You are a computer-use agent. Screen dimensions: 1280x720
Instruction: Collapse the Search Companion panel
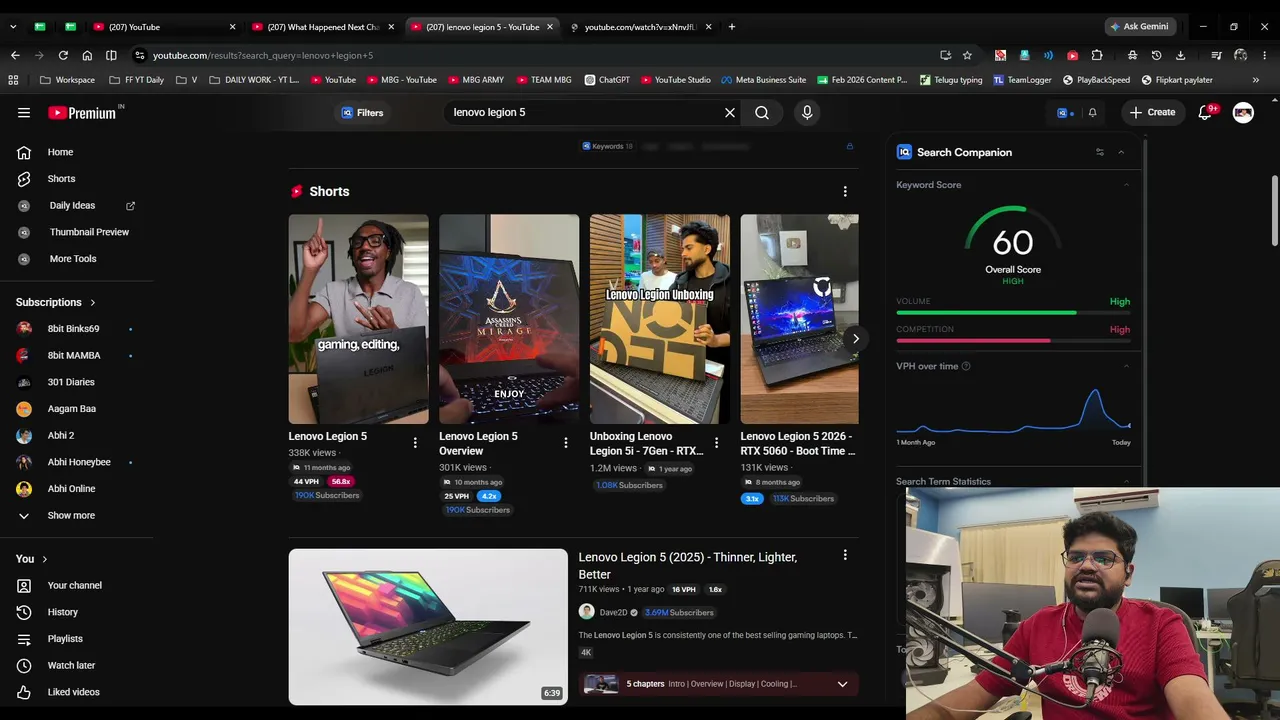[x=1121, y=152]
